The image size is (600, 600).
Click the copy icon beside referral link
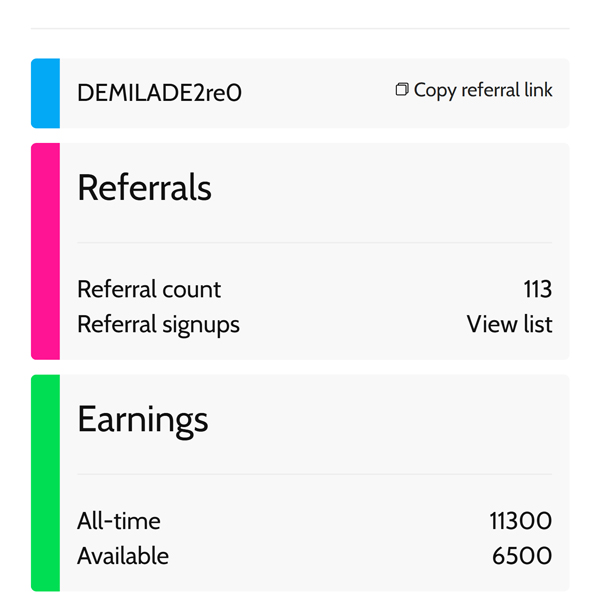click(x=402, y=90)
